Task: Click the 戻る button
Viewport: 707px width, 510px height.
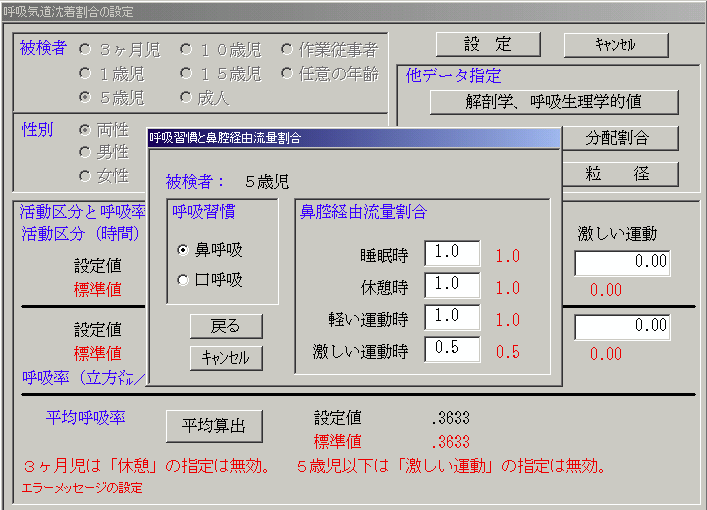Action: (226, 326)
